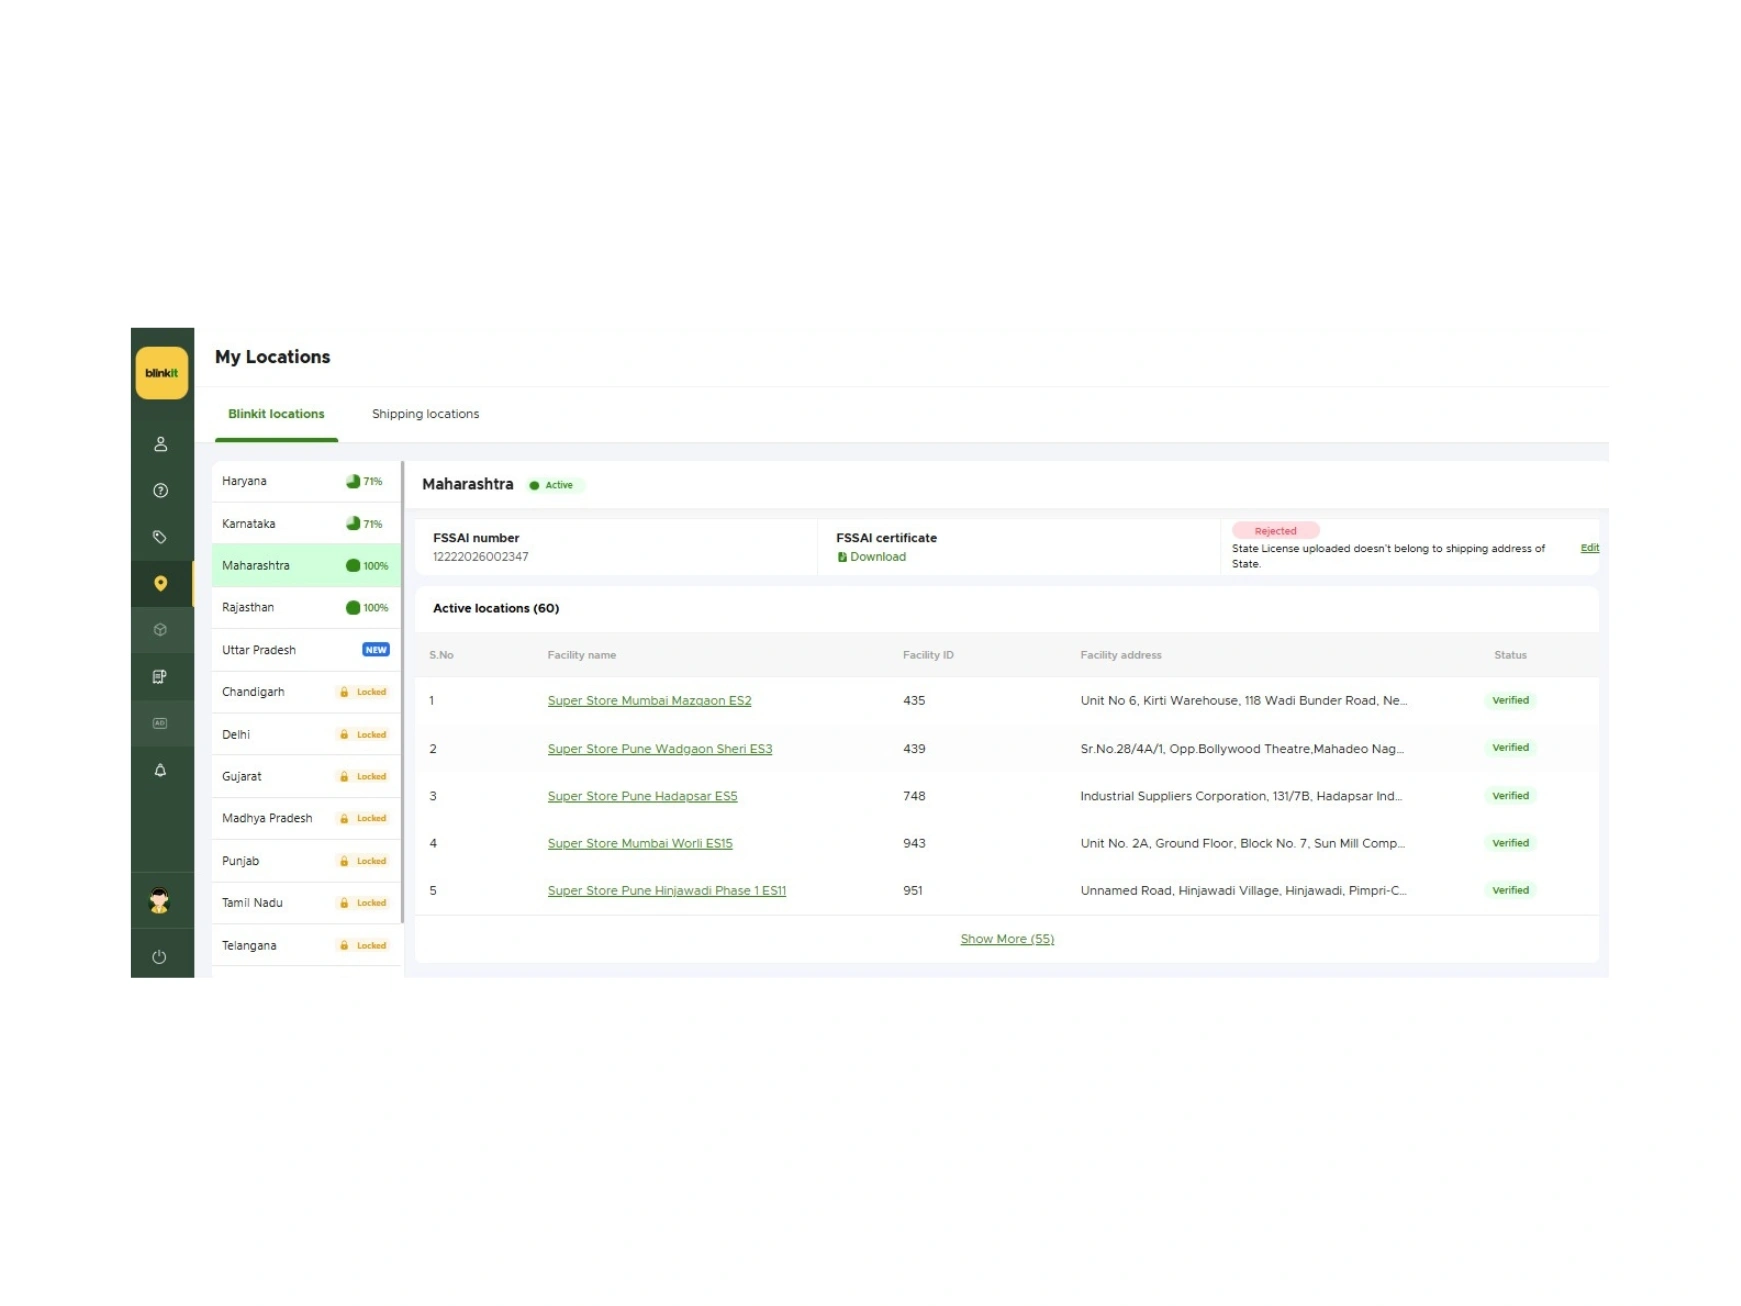Click the Karnataka 71% progress pie

(x=353, y=523)
